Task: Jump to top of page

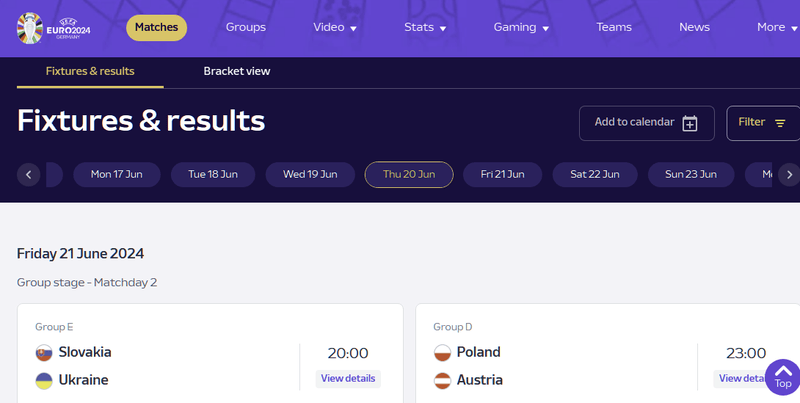Action: [x=783, y=377]
